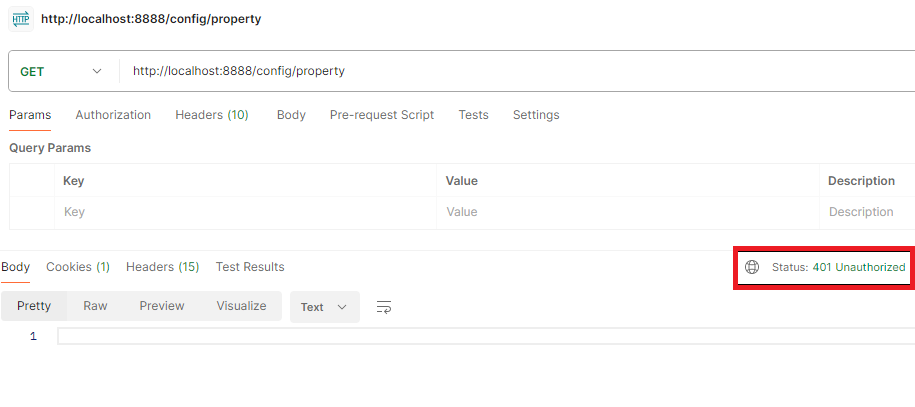Show response Headers (15) tab
The height and width of the screenshot is (407, 915).
tap(162, 267)
